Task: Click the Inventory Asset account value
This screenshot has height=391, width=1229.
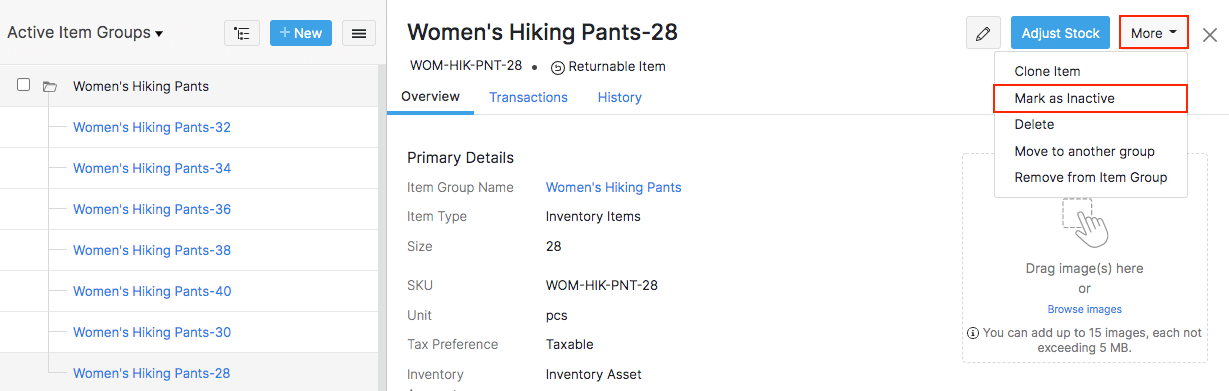Action: [x=594, y=374]
